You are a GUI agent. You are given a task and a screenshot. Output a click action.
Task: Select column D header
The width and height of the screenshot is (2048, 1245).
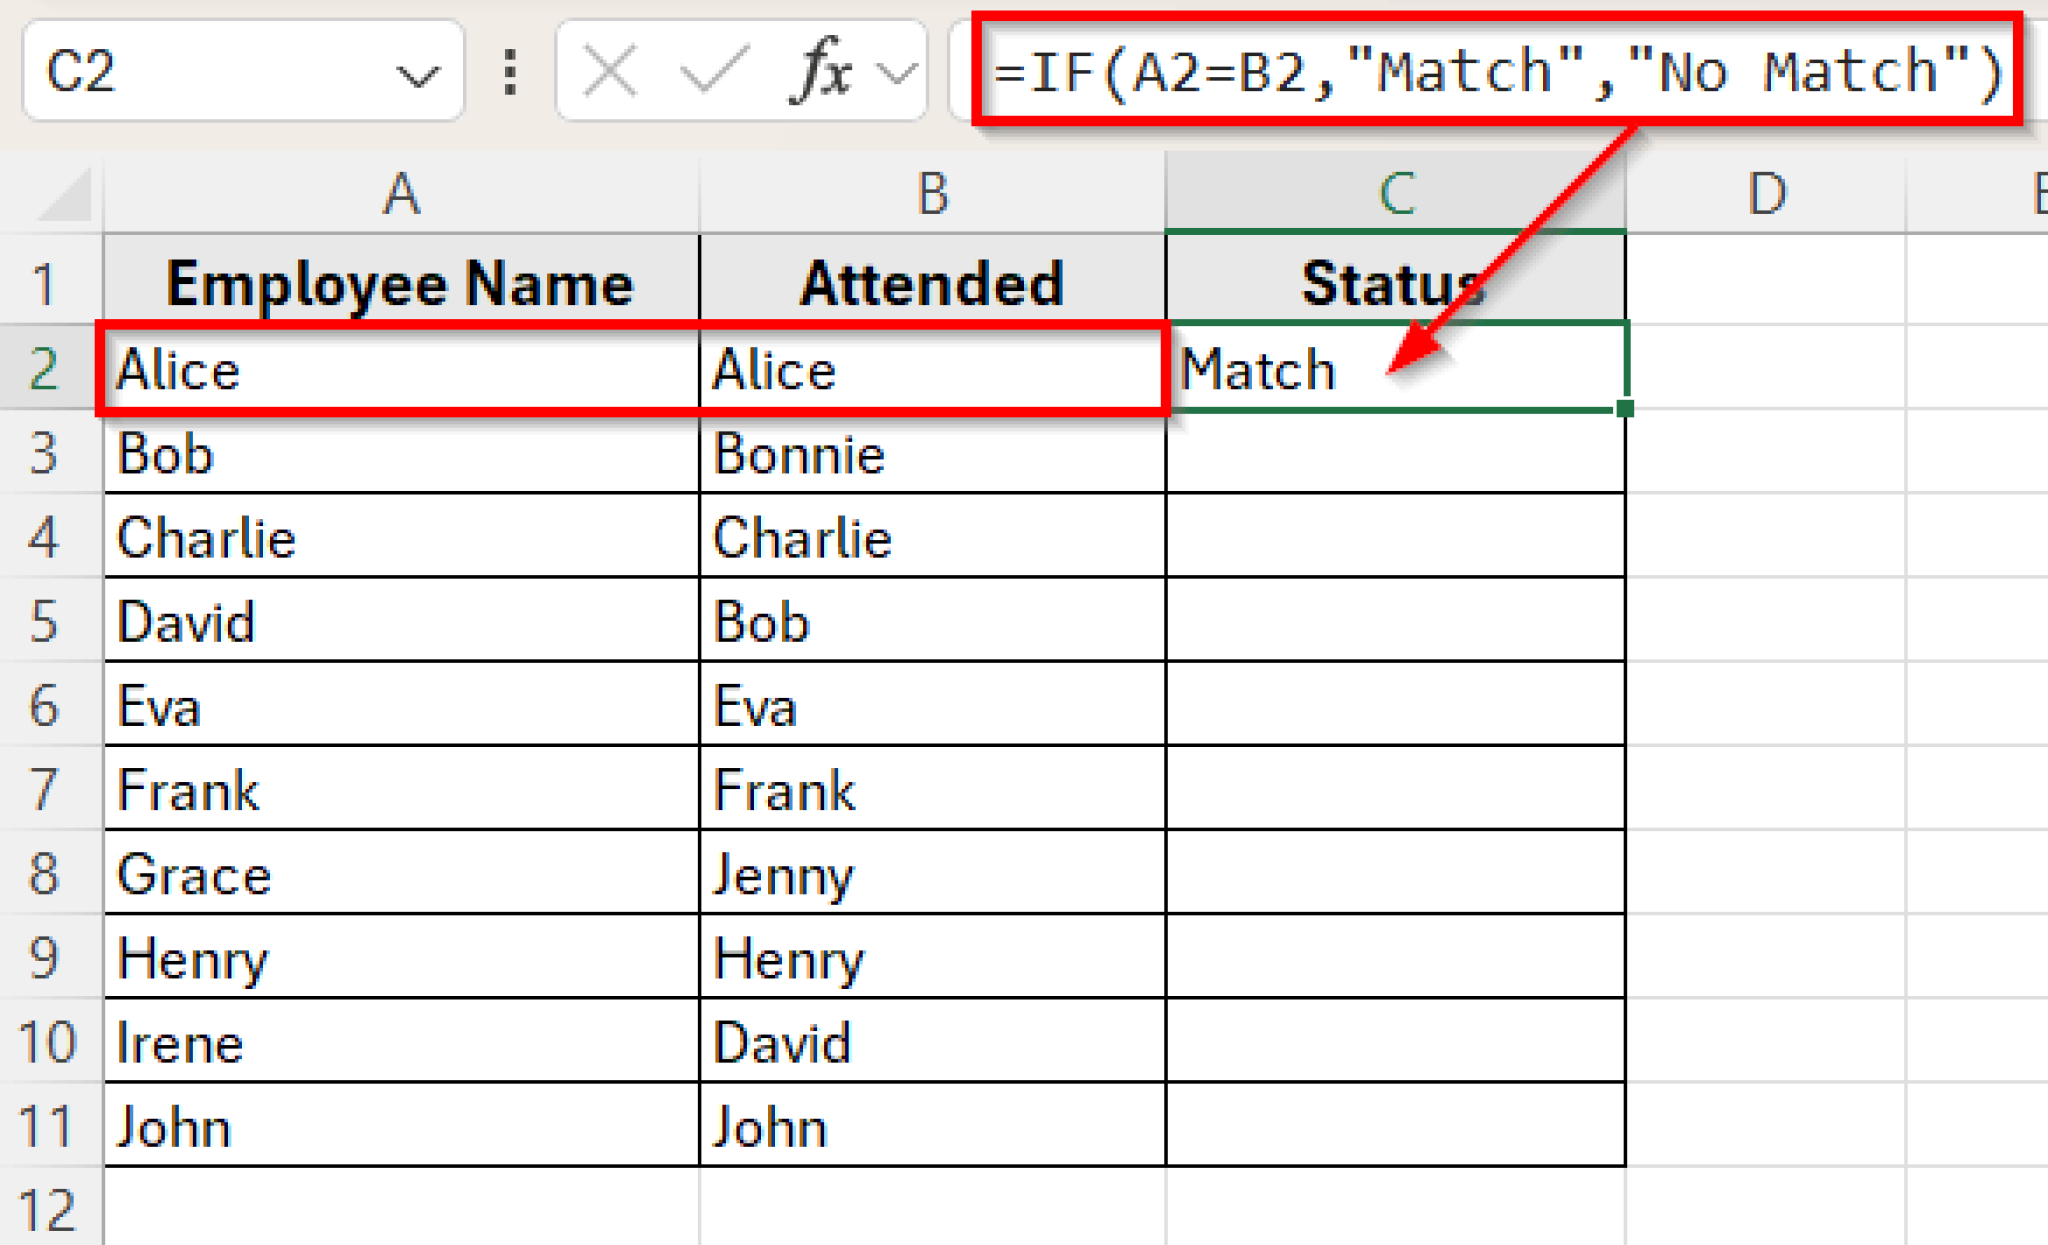pos(1768,192)
